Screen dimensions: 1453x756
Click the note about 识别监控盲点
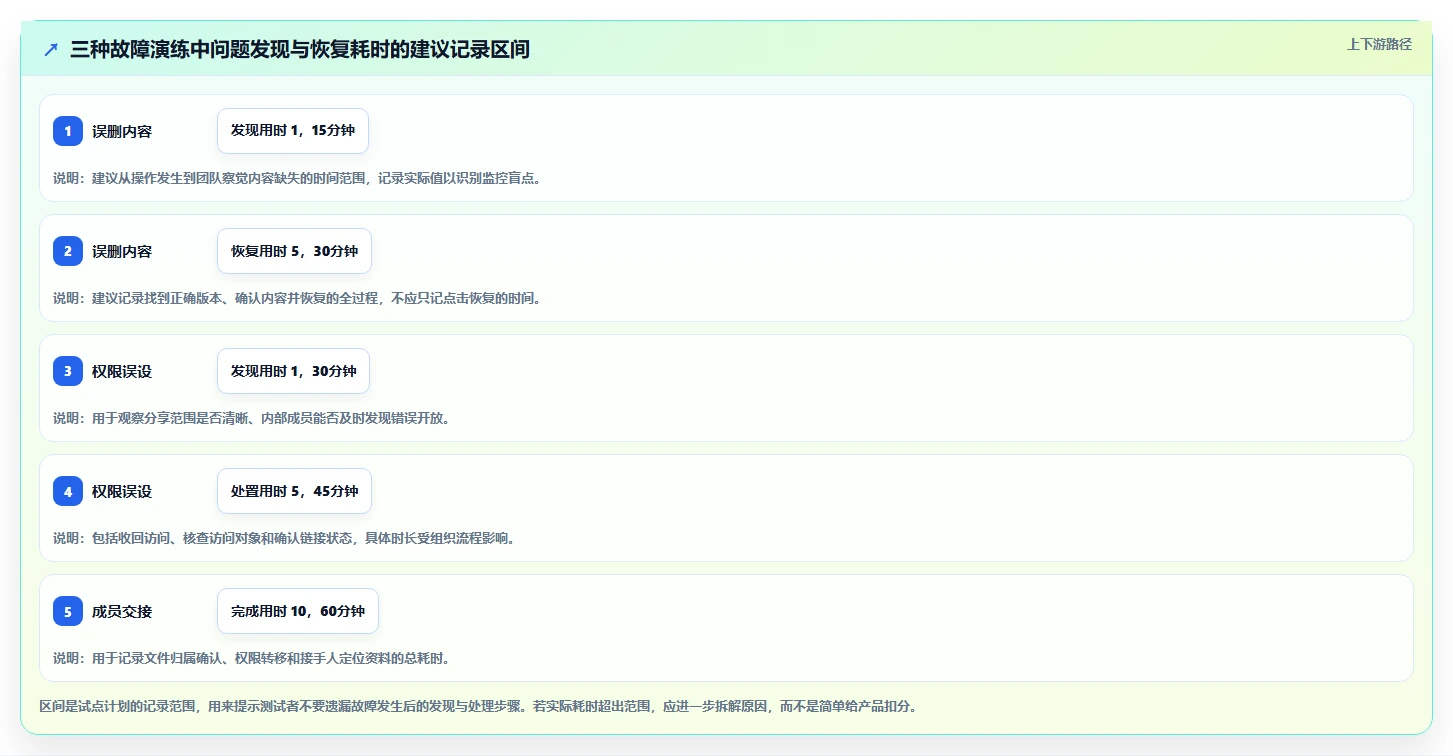point(297,178)
